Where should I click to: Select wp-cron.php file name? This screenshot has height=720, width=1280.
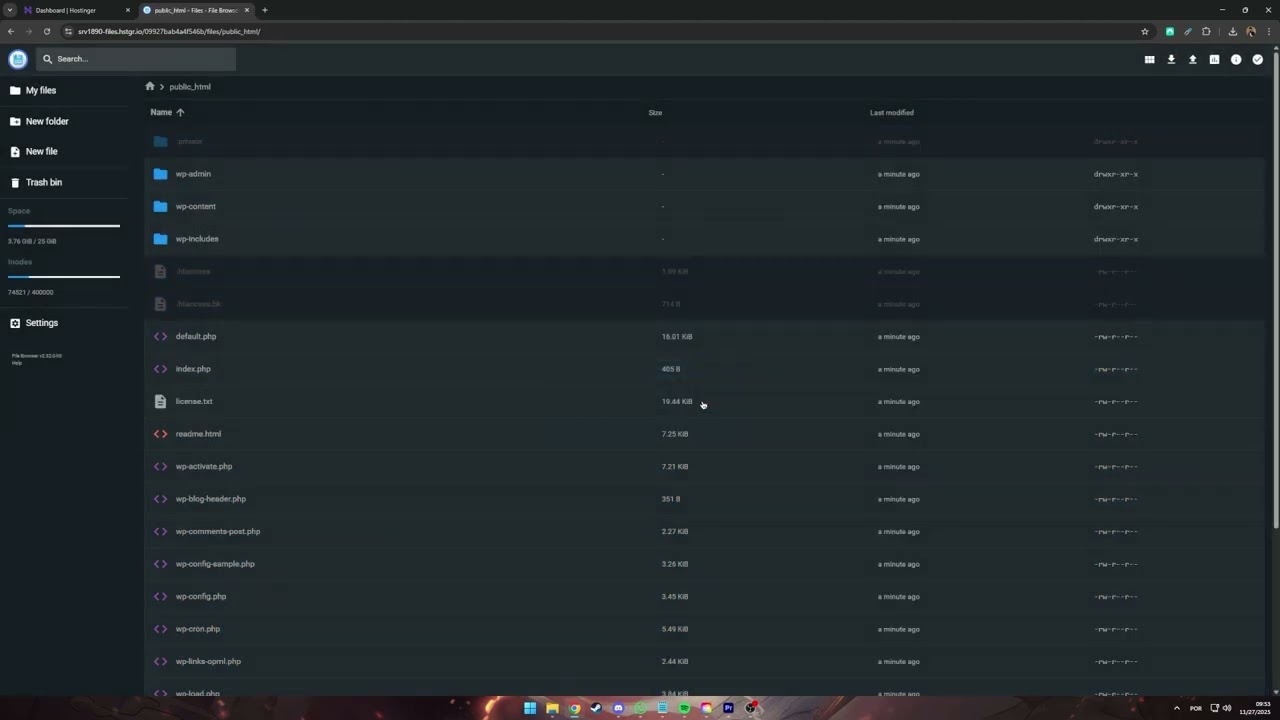pos(198,629)
